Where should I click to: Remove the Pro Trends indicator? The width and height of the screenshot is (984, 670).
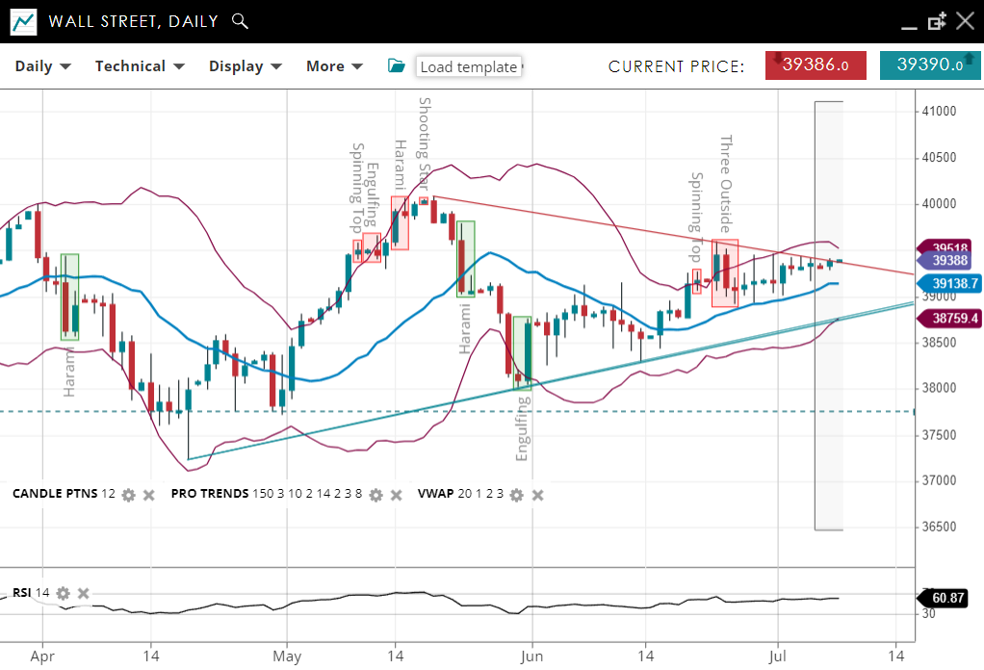(396, 494)
